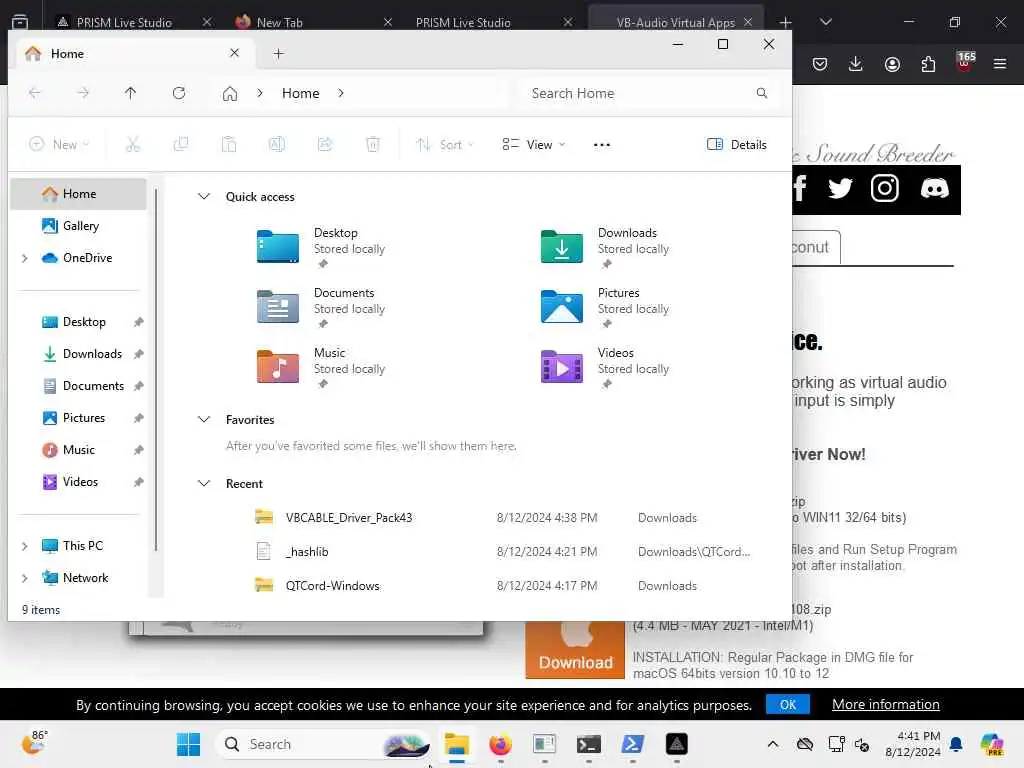Unpin Music in the navigation pane
1024x768 pixels.
tap(138, 450)
